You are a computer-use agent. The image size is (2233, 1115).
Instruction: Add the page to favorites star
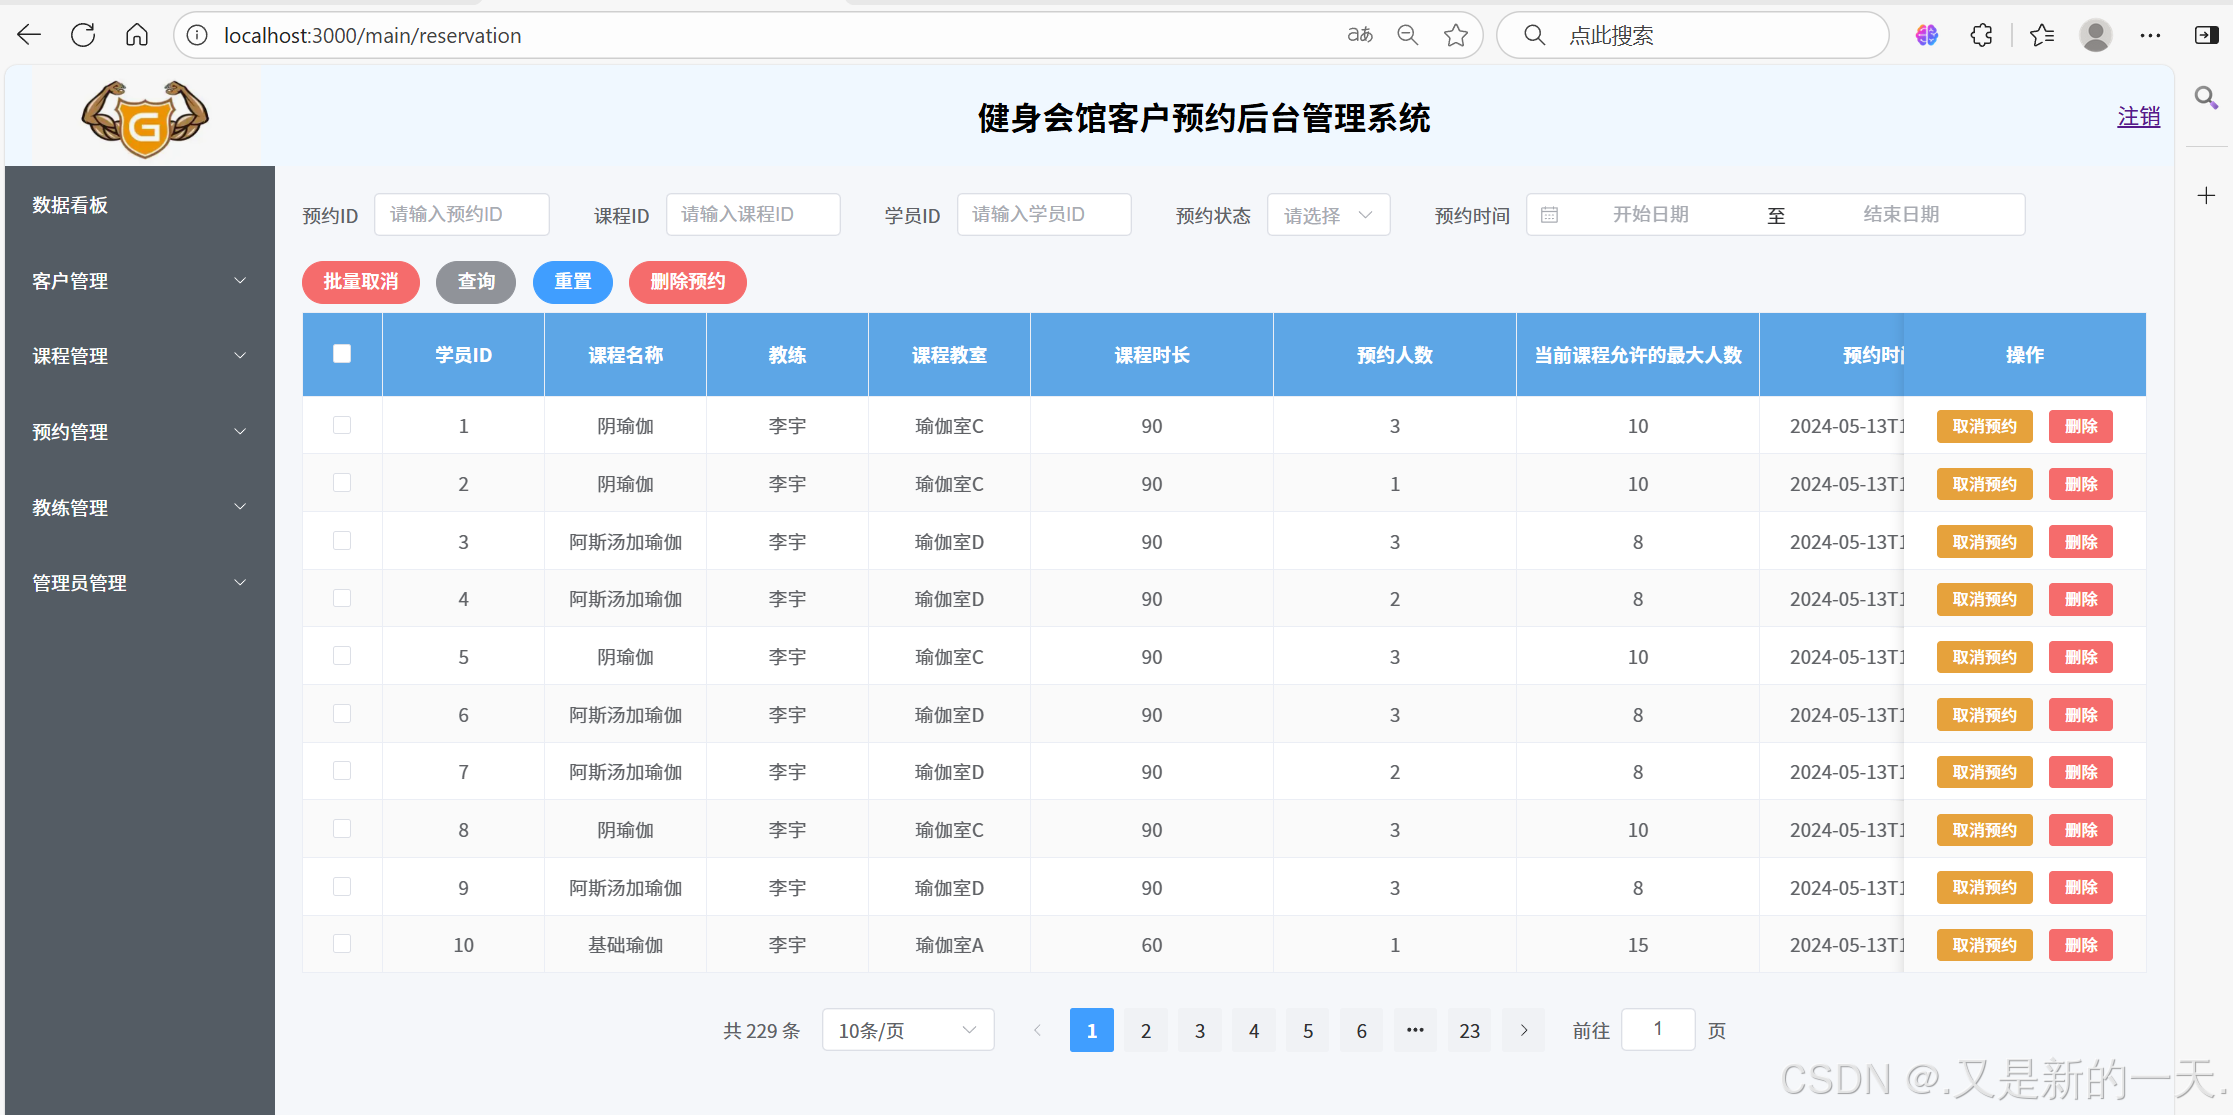tap(1456, 34)
